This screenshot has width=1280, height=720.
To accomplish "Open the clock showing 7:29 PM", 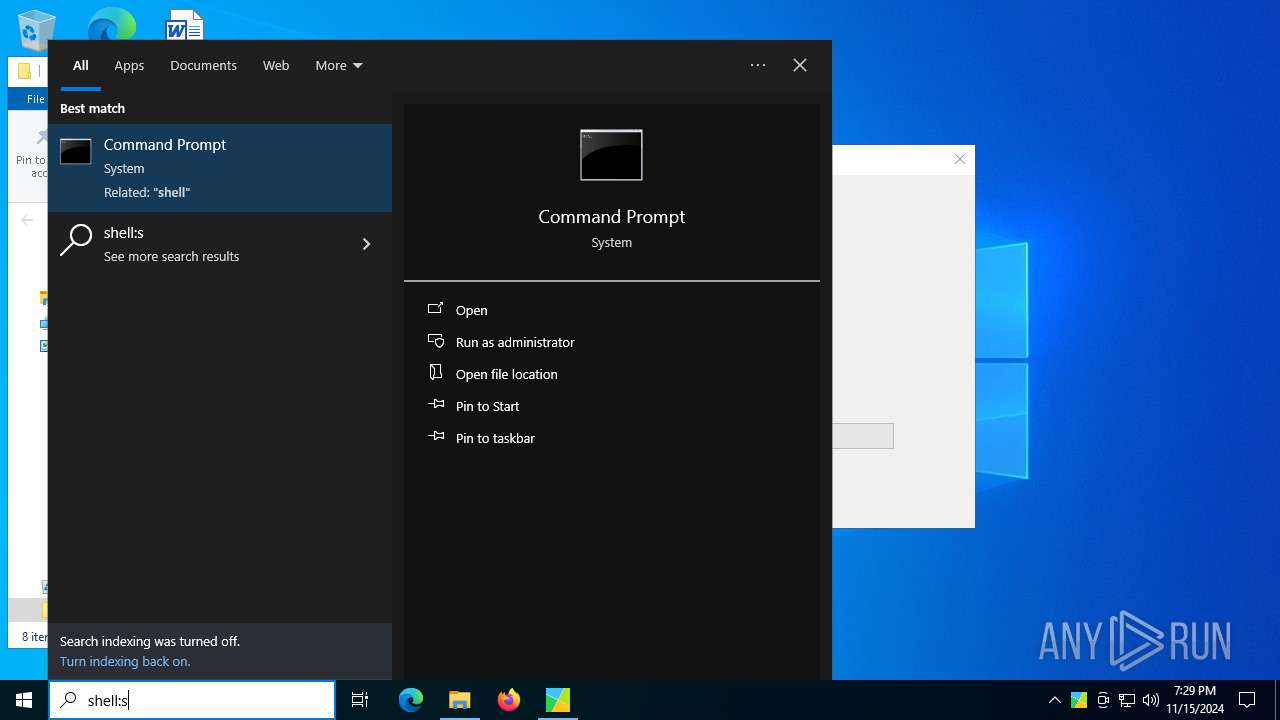I will coord(1195,700).
